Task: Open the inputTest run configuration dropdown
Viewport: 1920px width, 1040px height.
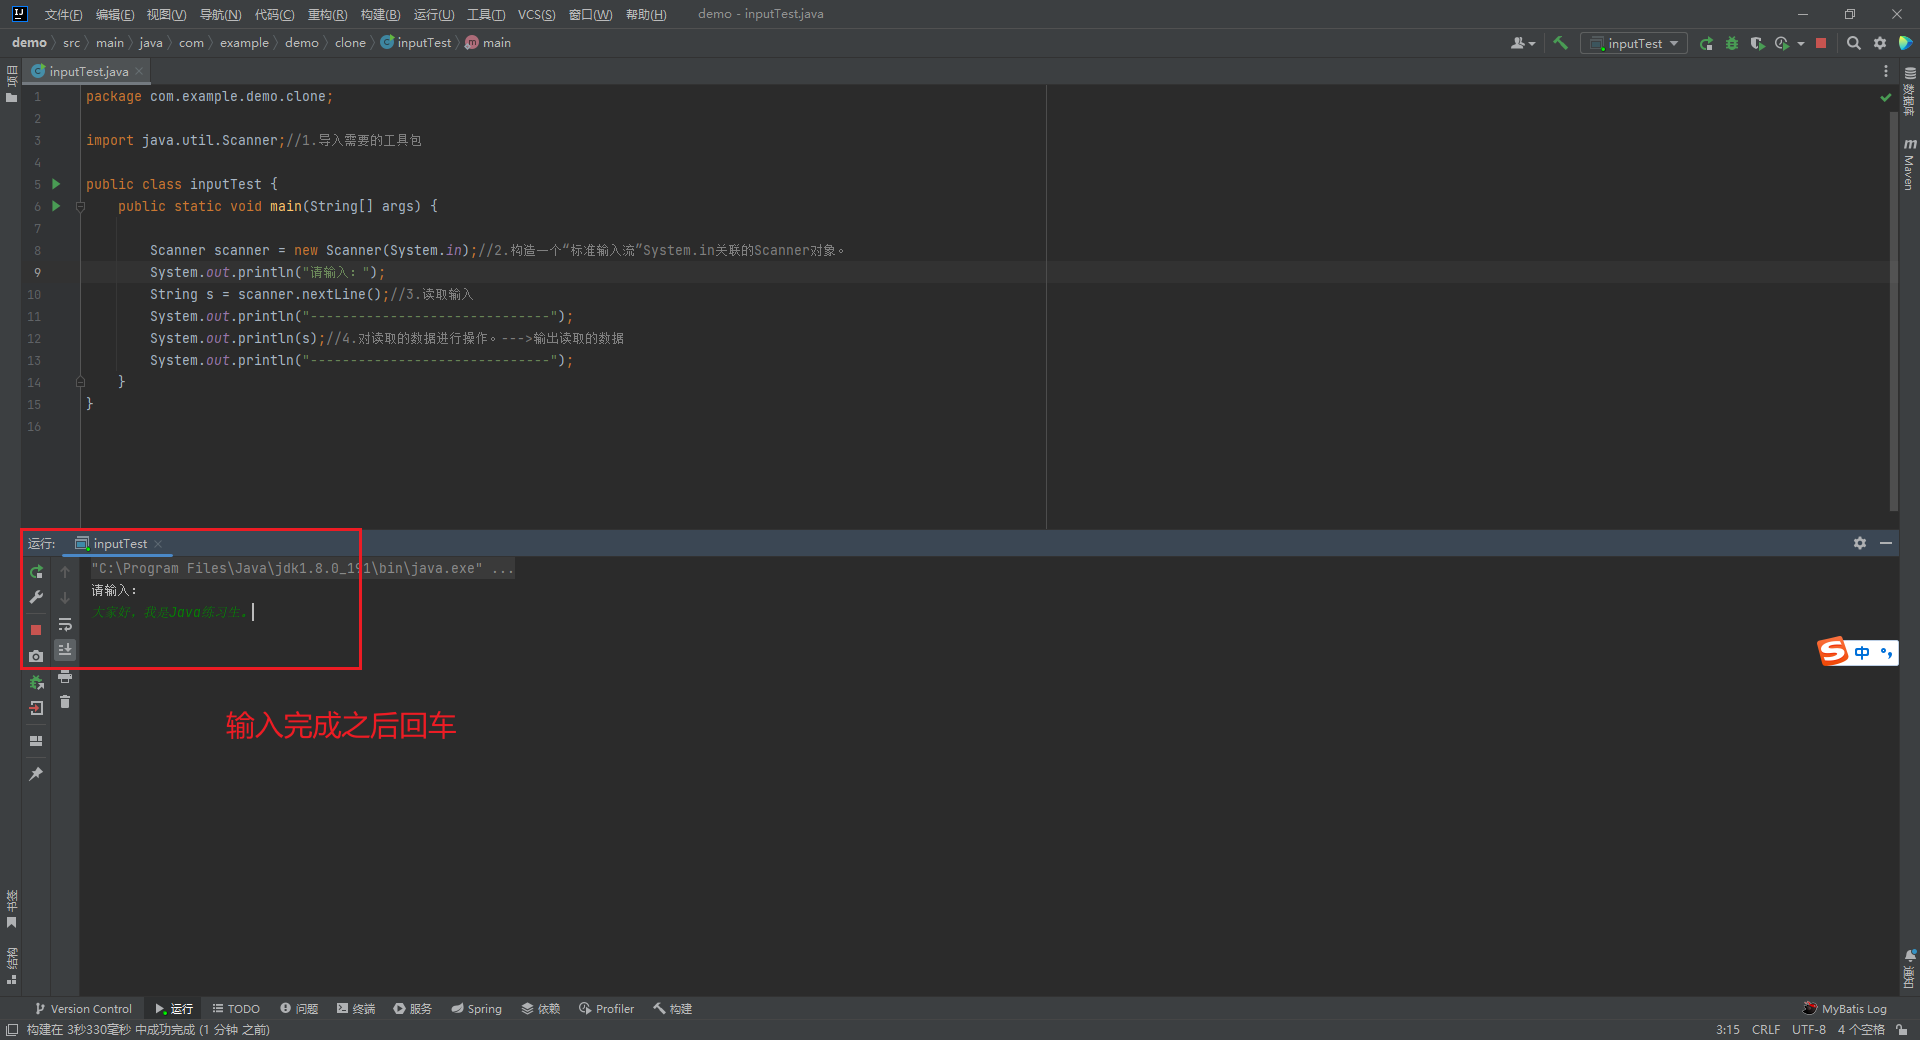Action: pyautogui.click(x=1634, y=43)
